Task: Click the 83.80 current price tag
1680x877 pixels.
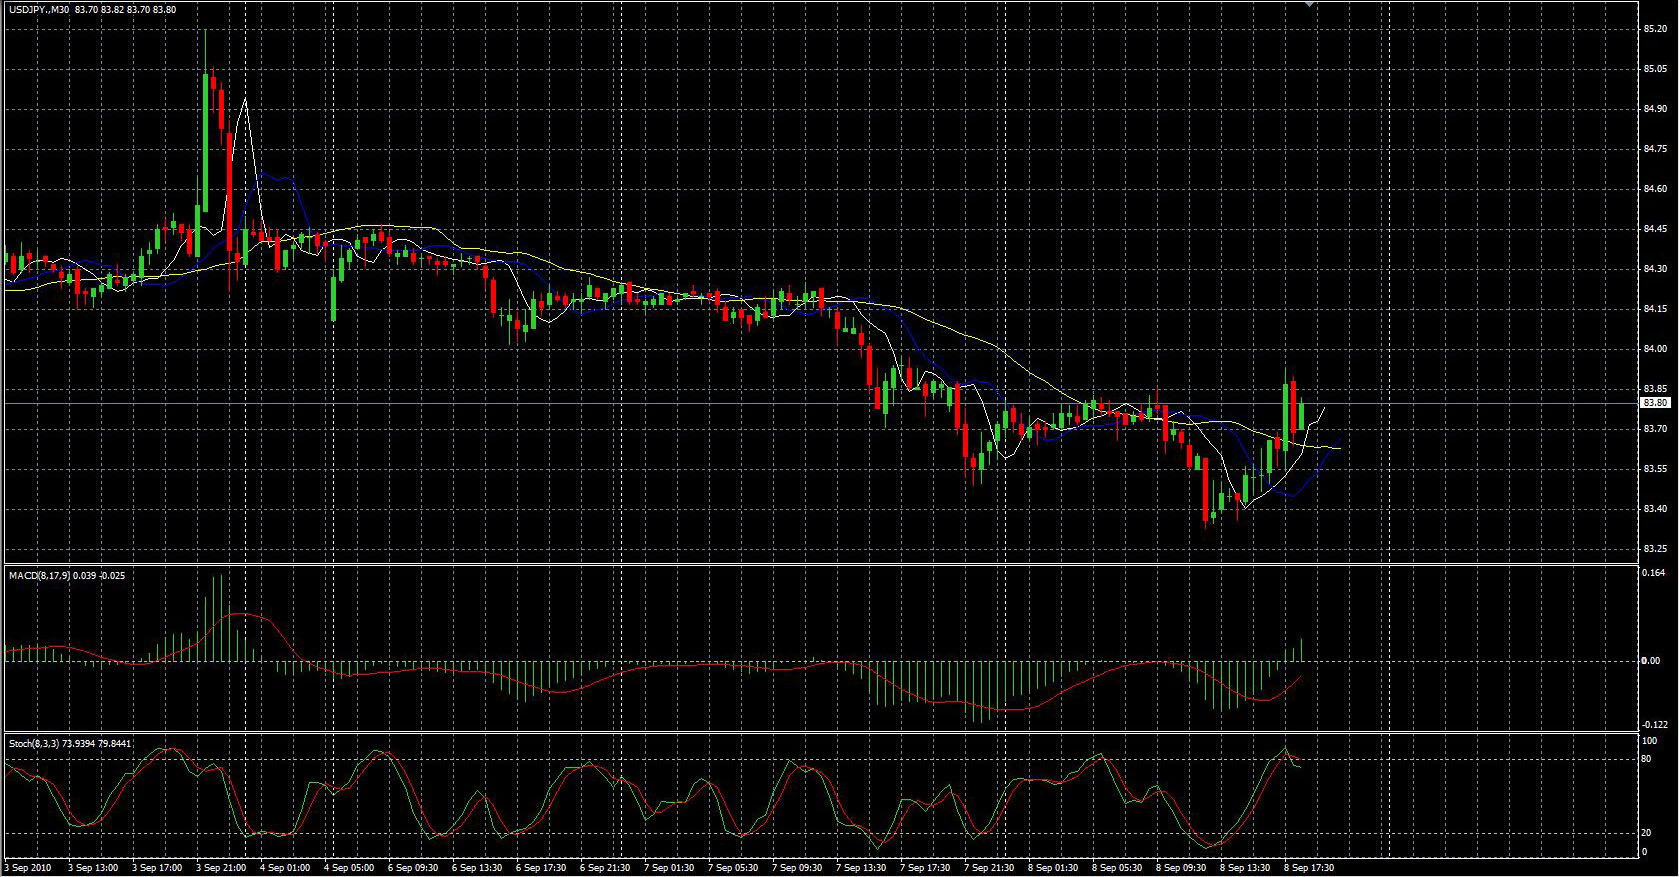Action: click(x=1656, y=403)
